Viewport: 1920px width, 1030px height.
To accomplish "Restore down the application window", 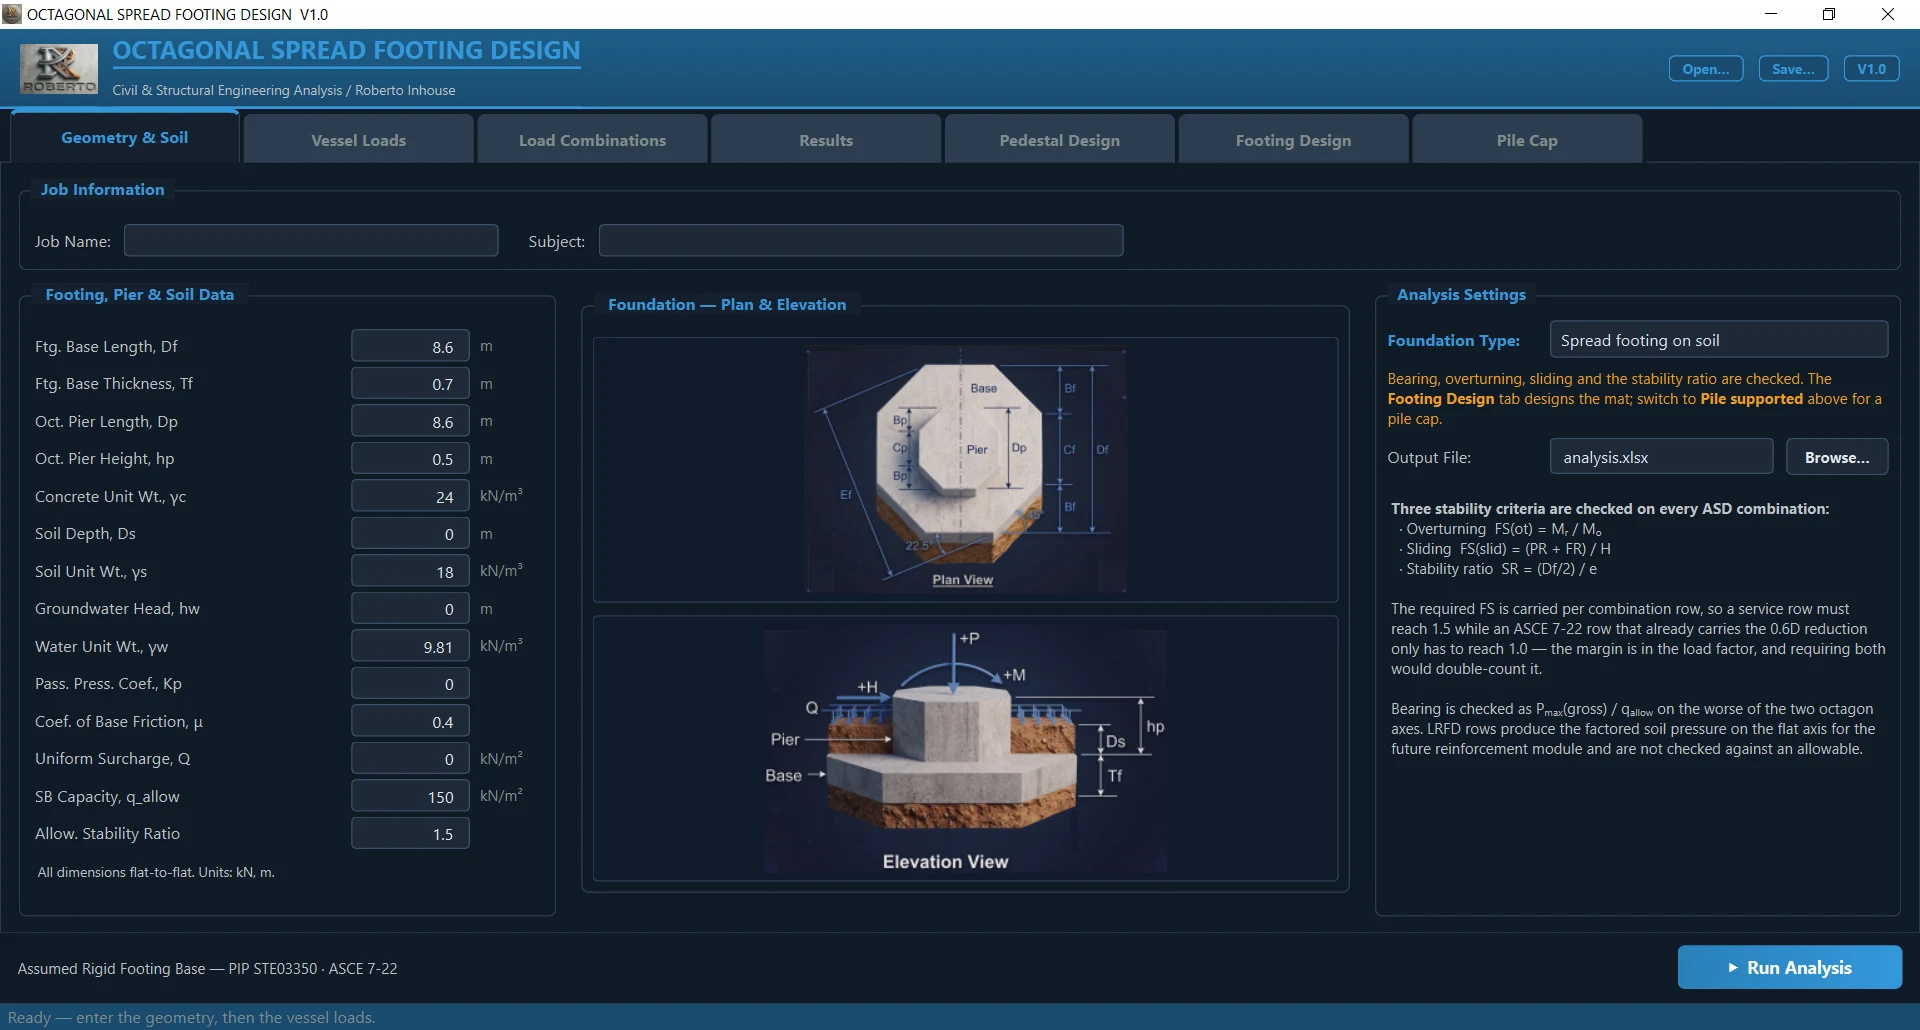I will coord(1829,14).
